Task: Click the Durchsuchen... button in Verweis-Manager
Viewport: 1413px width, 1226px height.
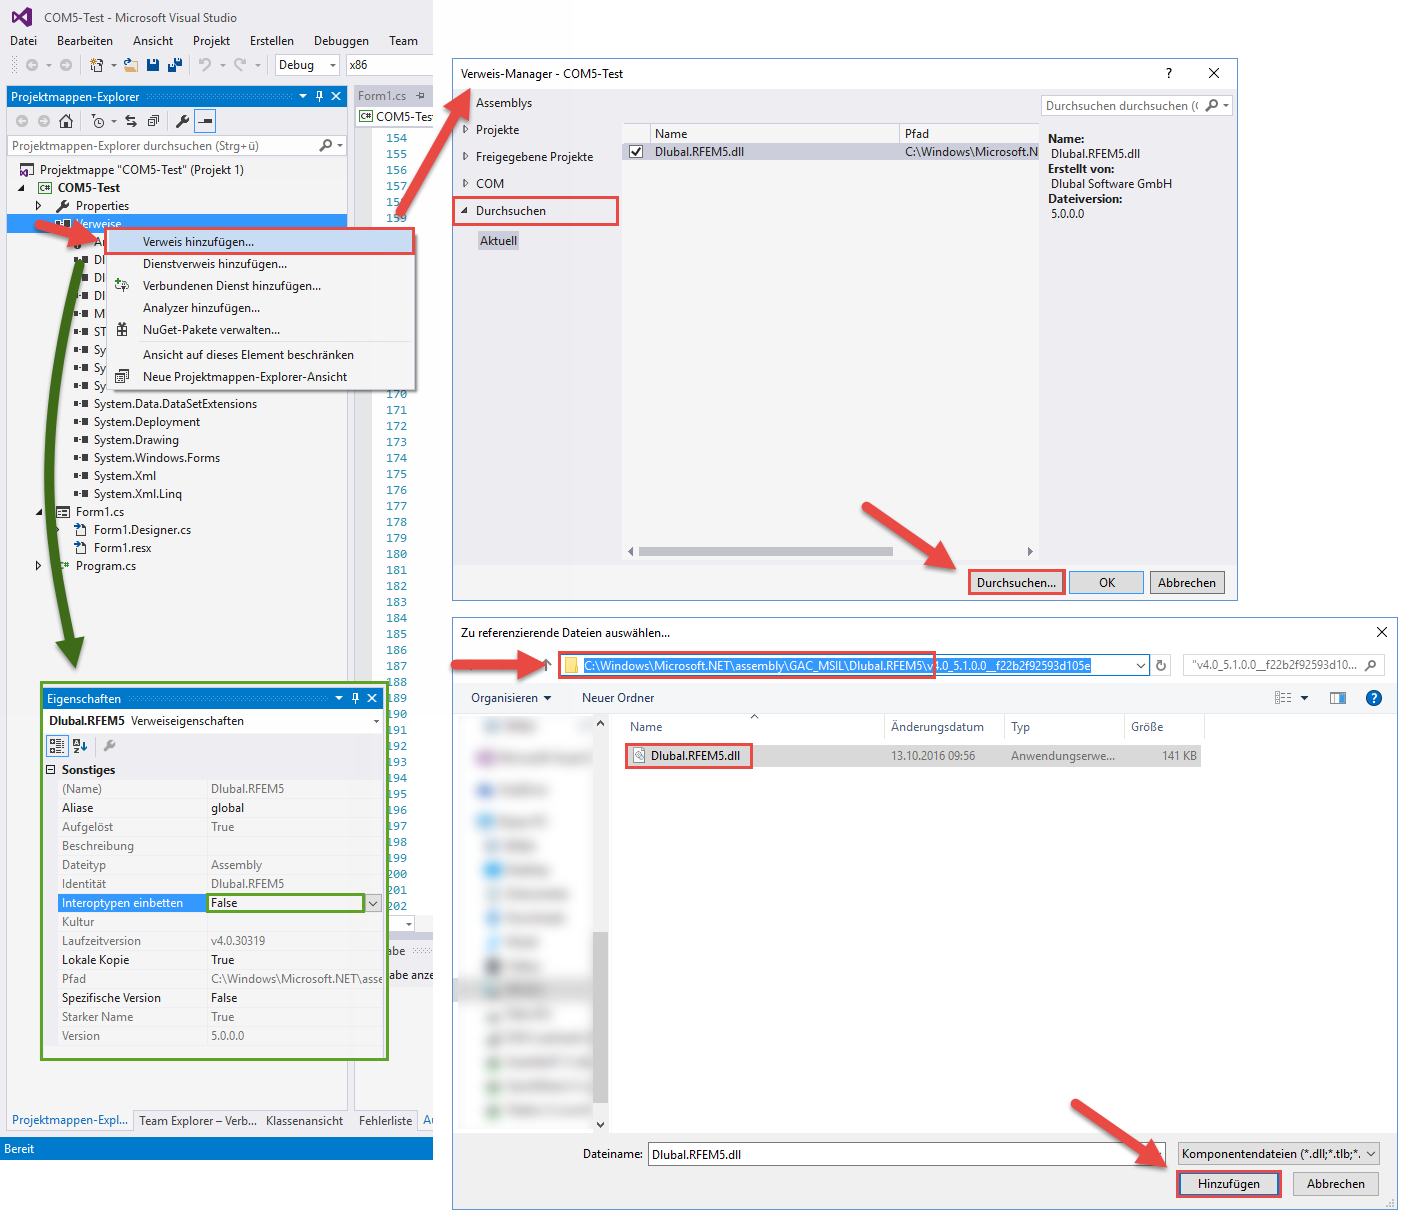Action: 1016,583
